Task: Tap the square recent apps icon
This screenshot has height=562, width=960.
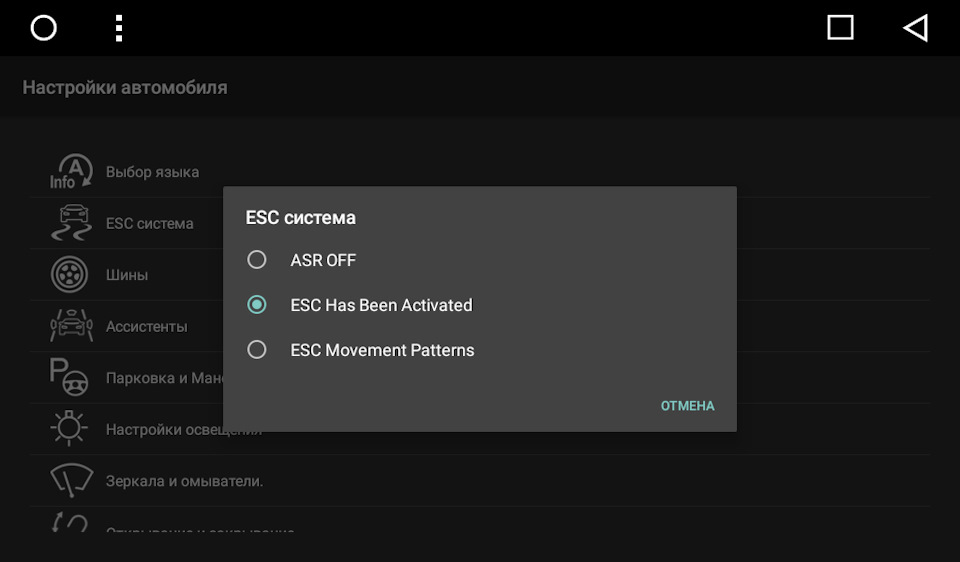Action: pos(840,28)
